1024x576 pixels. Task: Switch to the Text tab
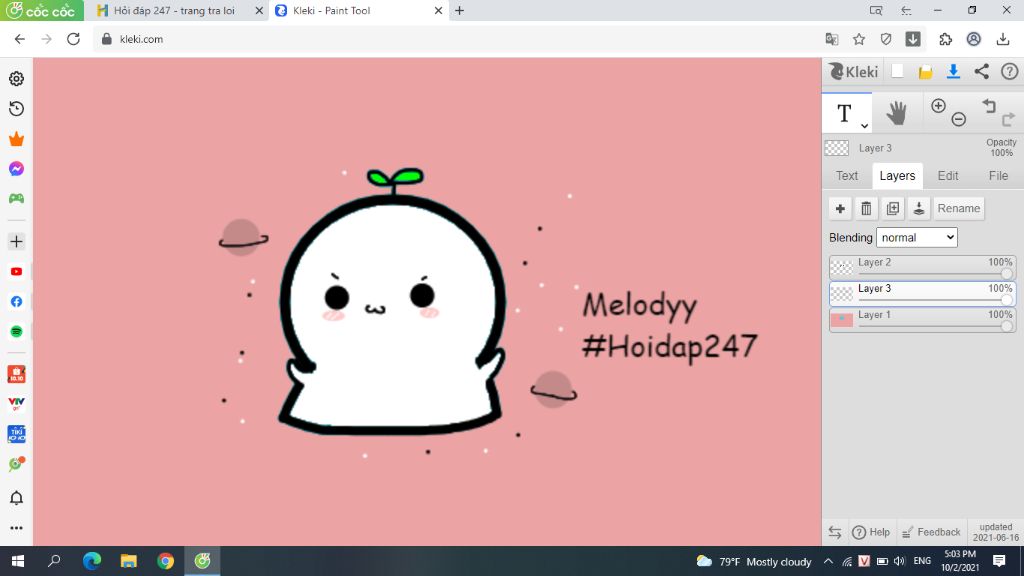[846, 176]
